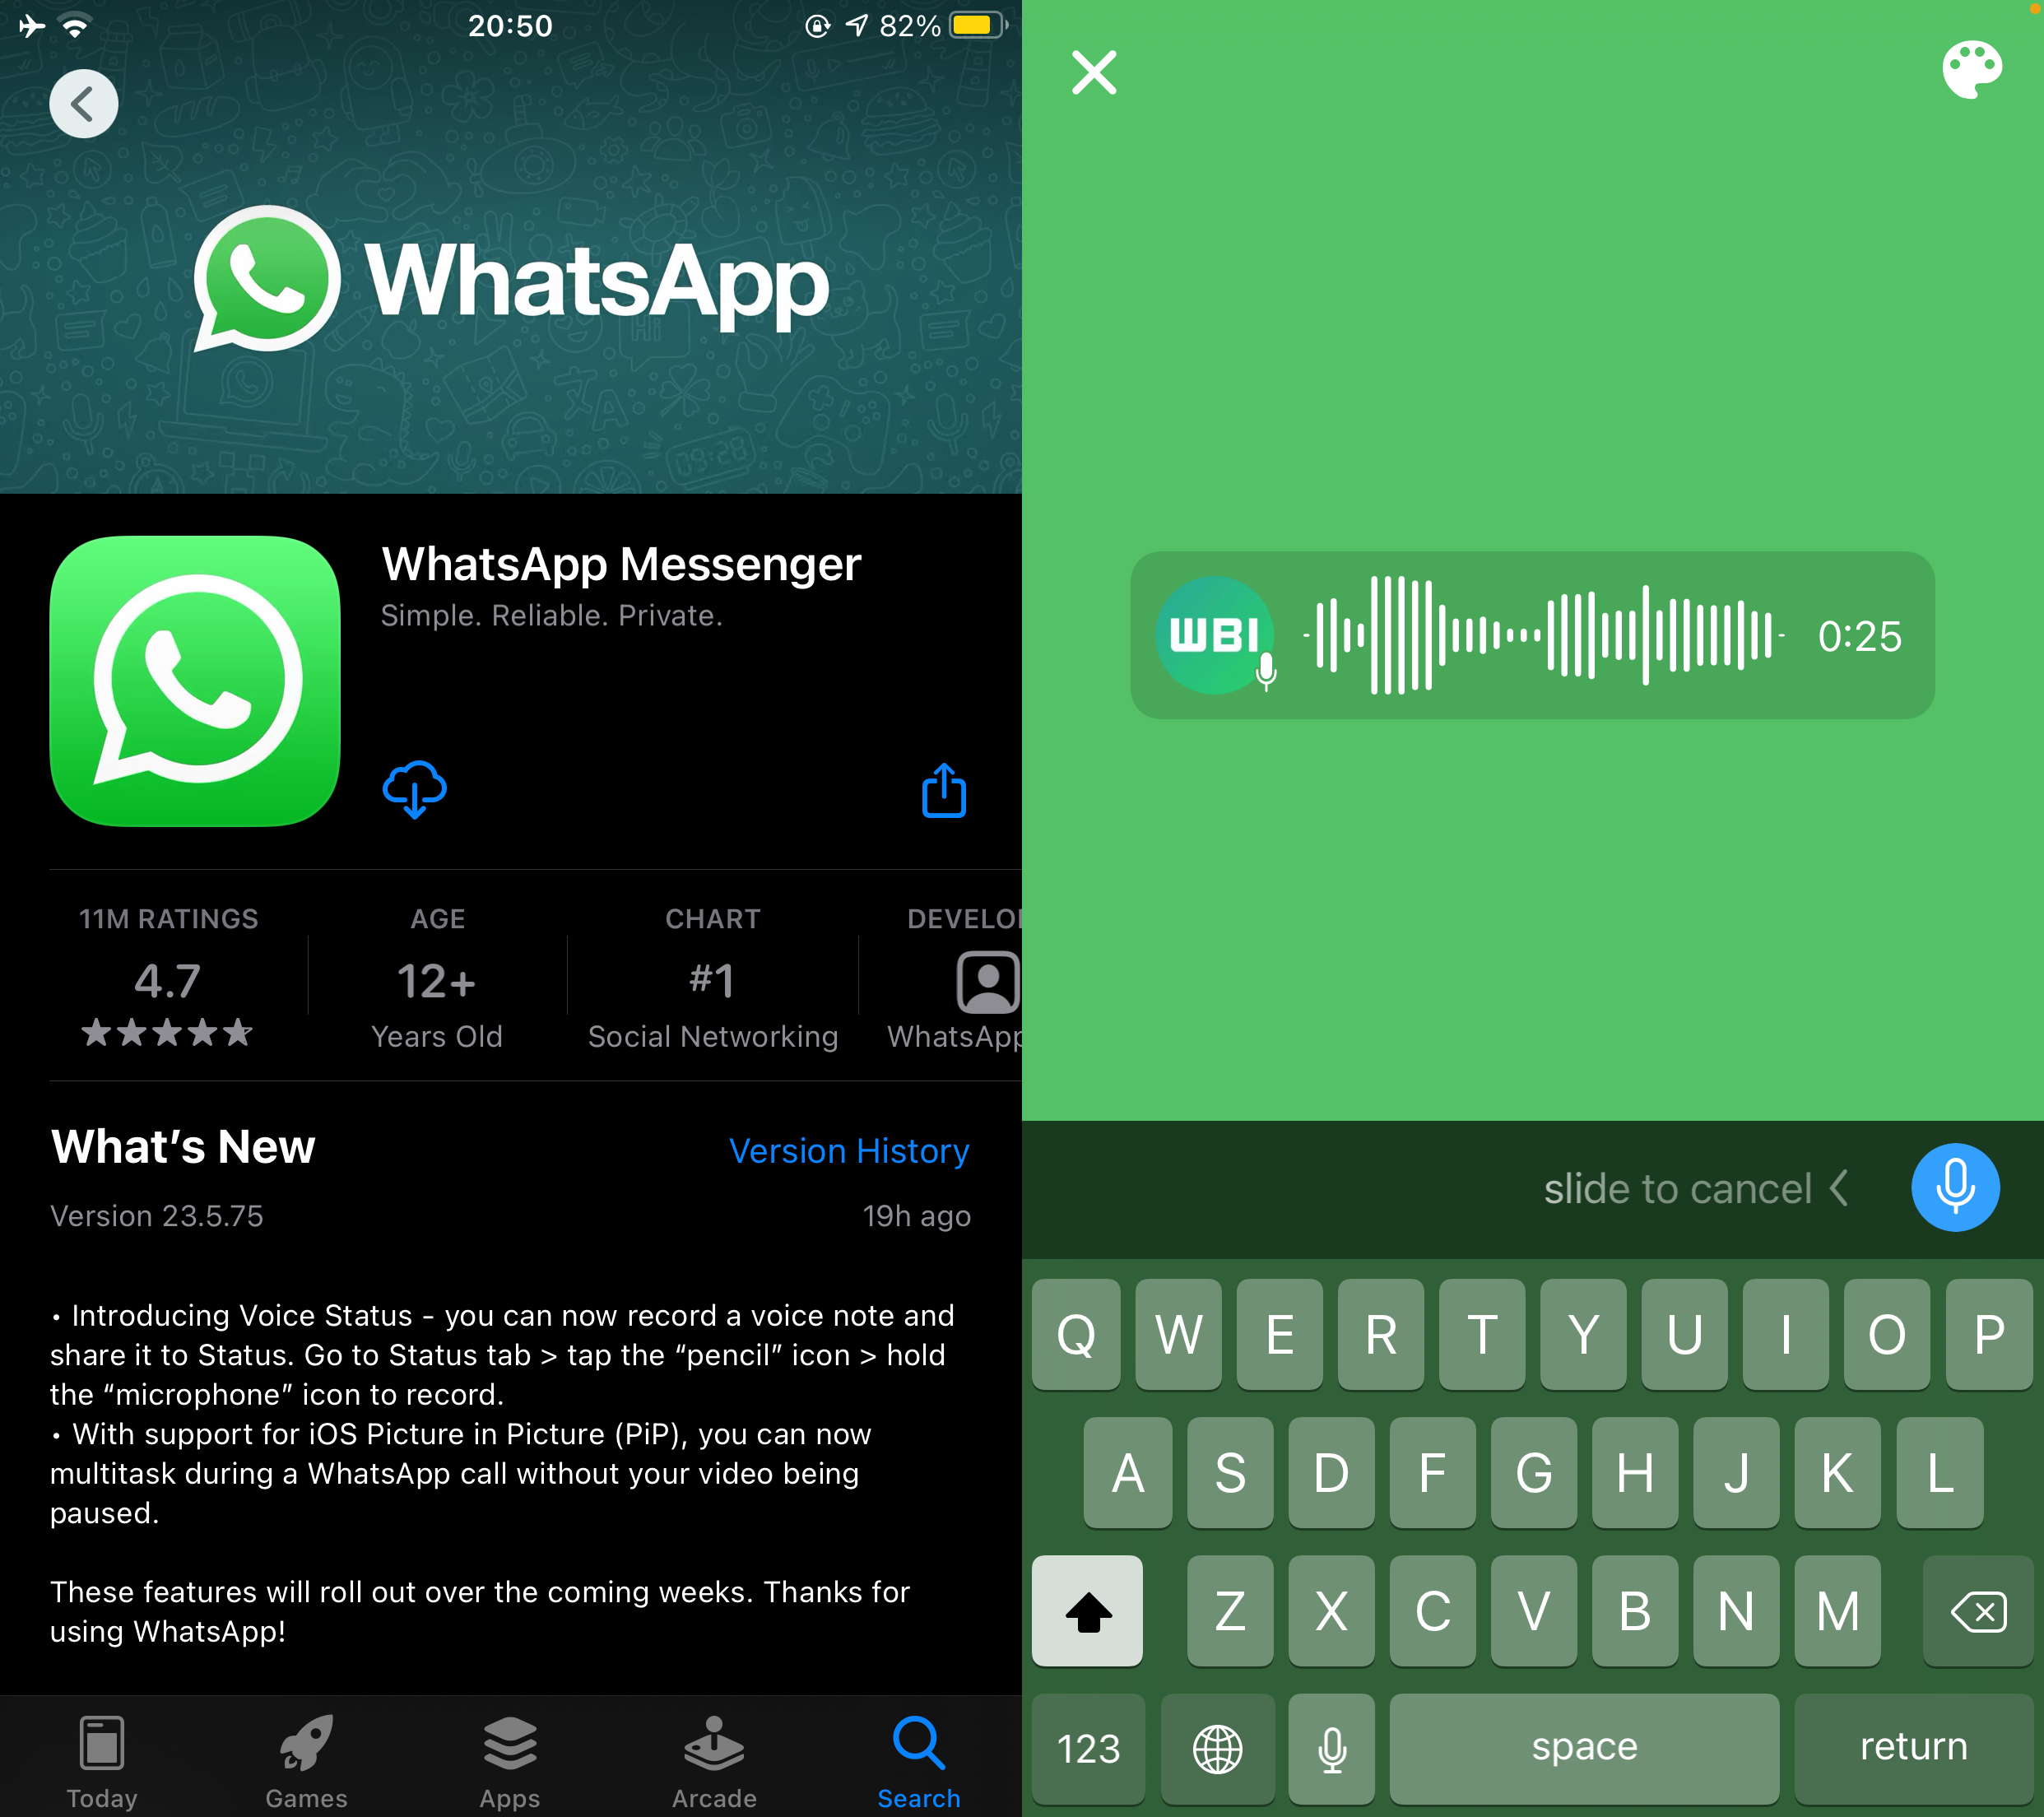The image size is (2044, 1817).
Task: Tap the Version History link
Action: tap(848, 1152)
